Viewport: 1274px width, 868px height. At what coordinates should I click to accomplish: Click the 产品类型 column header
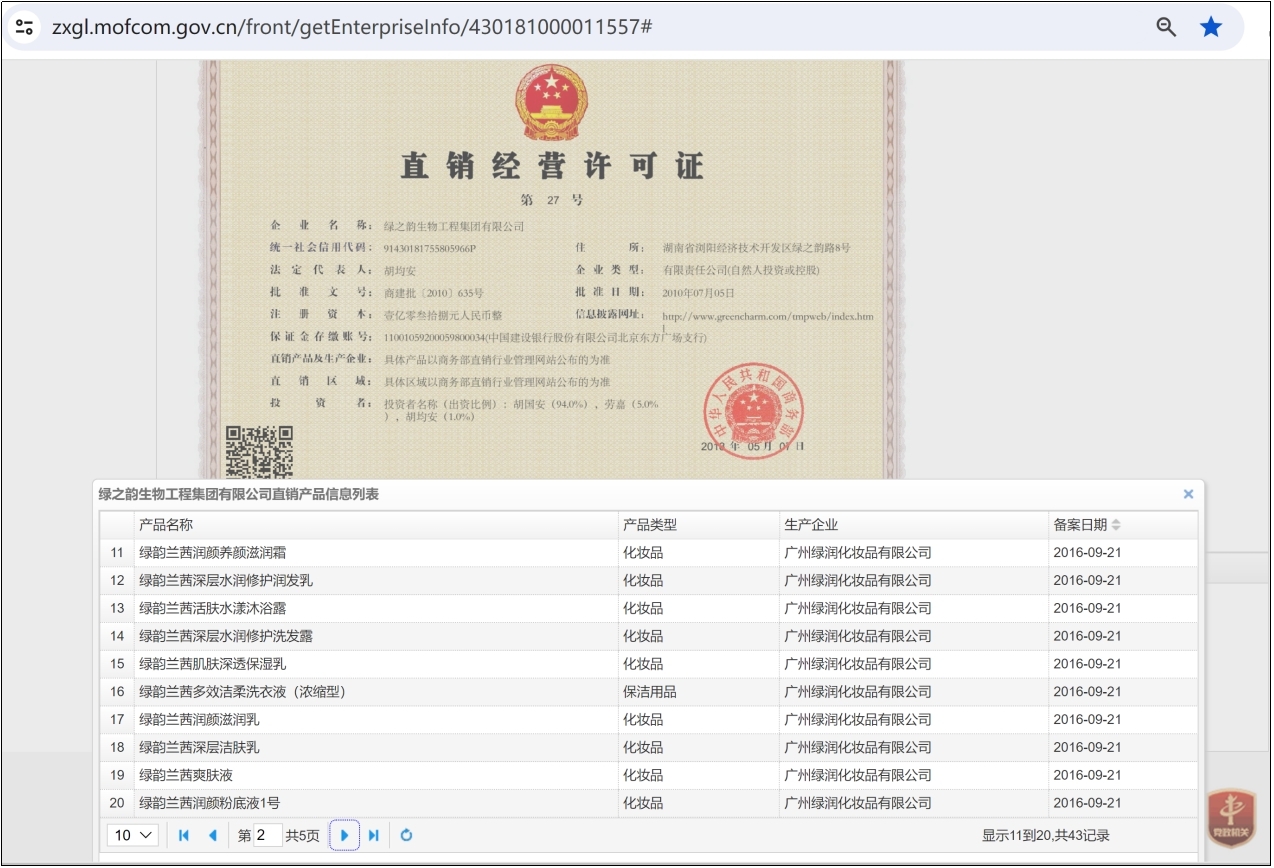[x=699, y=525]
